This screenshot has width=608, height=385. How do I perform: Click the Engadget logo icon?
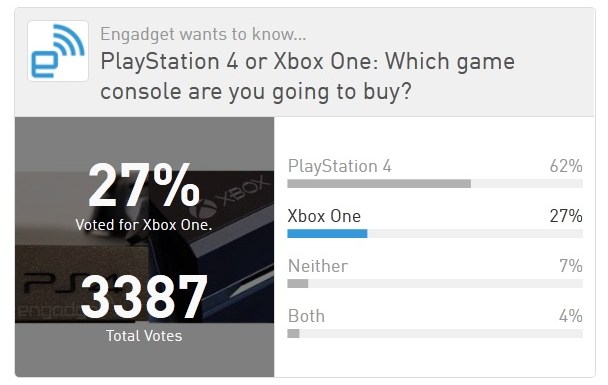tap(58, 51)
